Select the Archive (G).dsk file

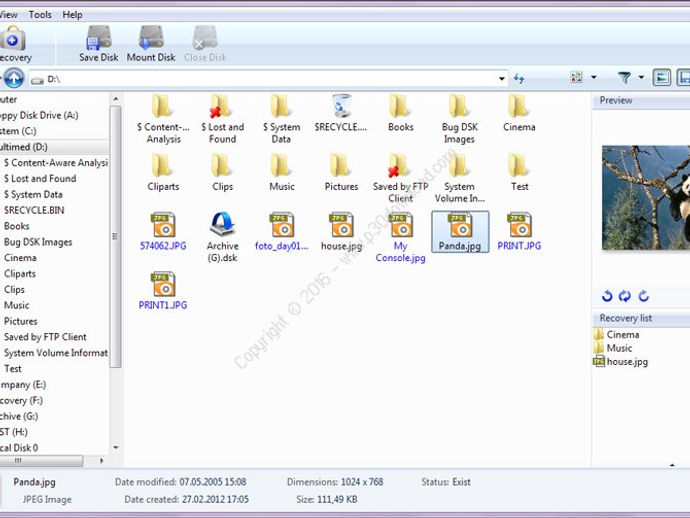pyautogui.click(x=222, y=238)
